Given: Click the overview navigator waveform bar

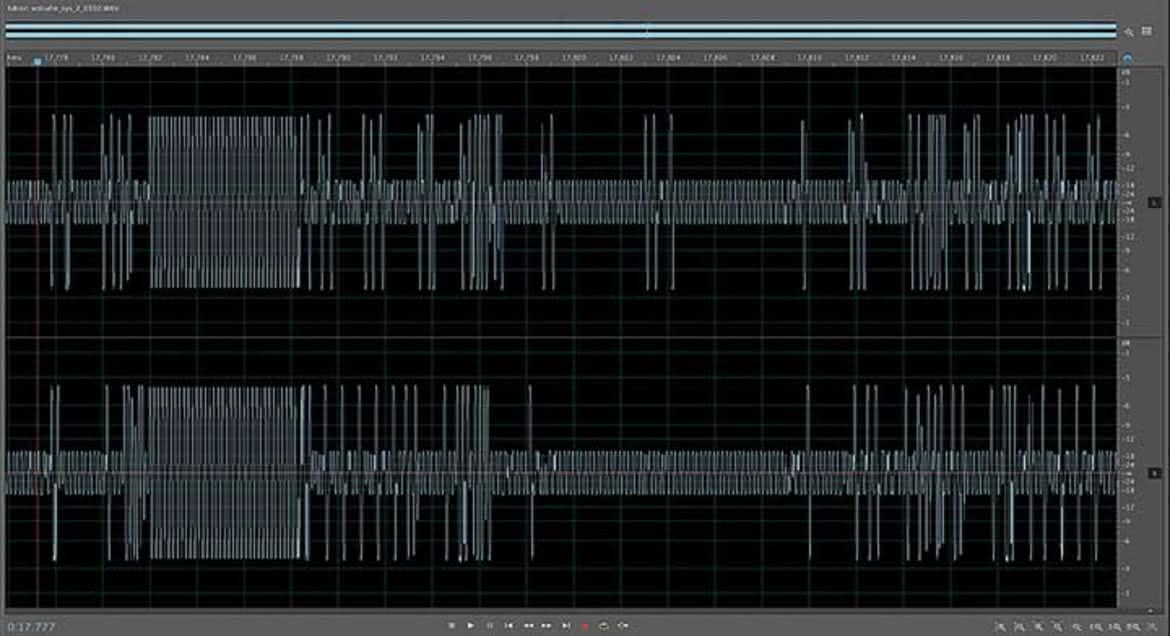Looking at the screenshot, I should click(561, 30).
